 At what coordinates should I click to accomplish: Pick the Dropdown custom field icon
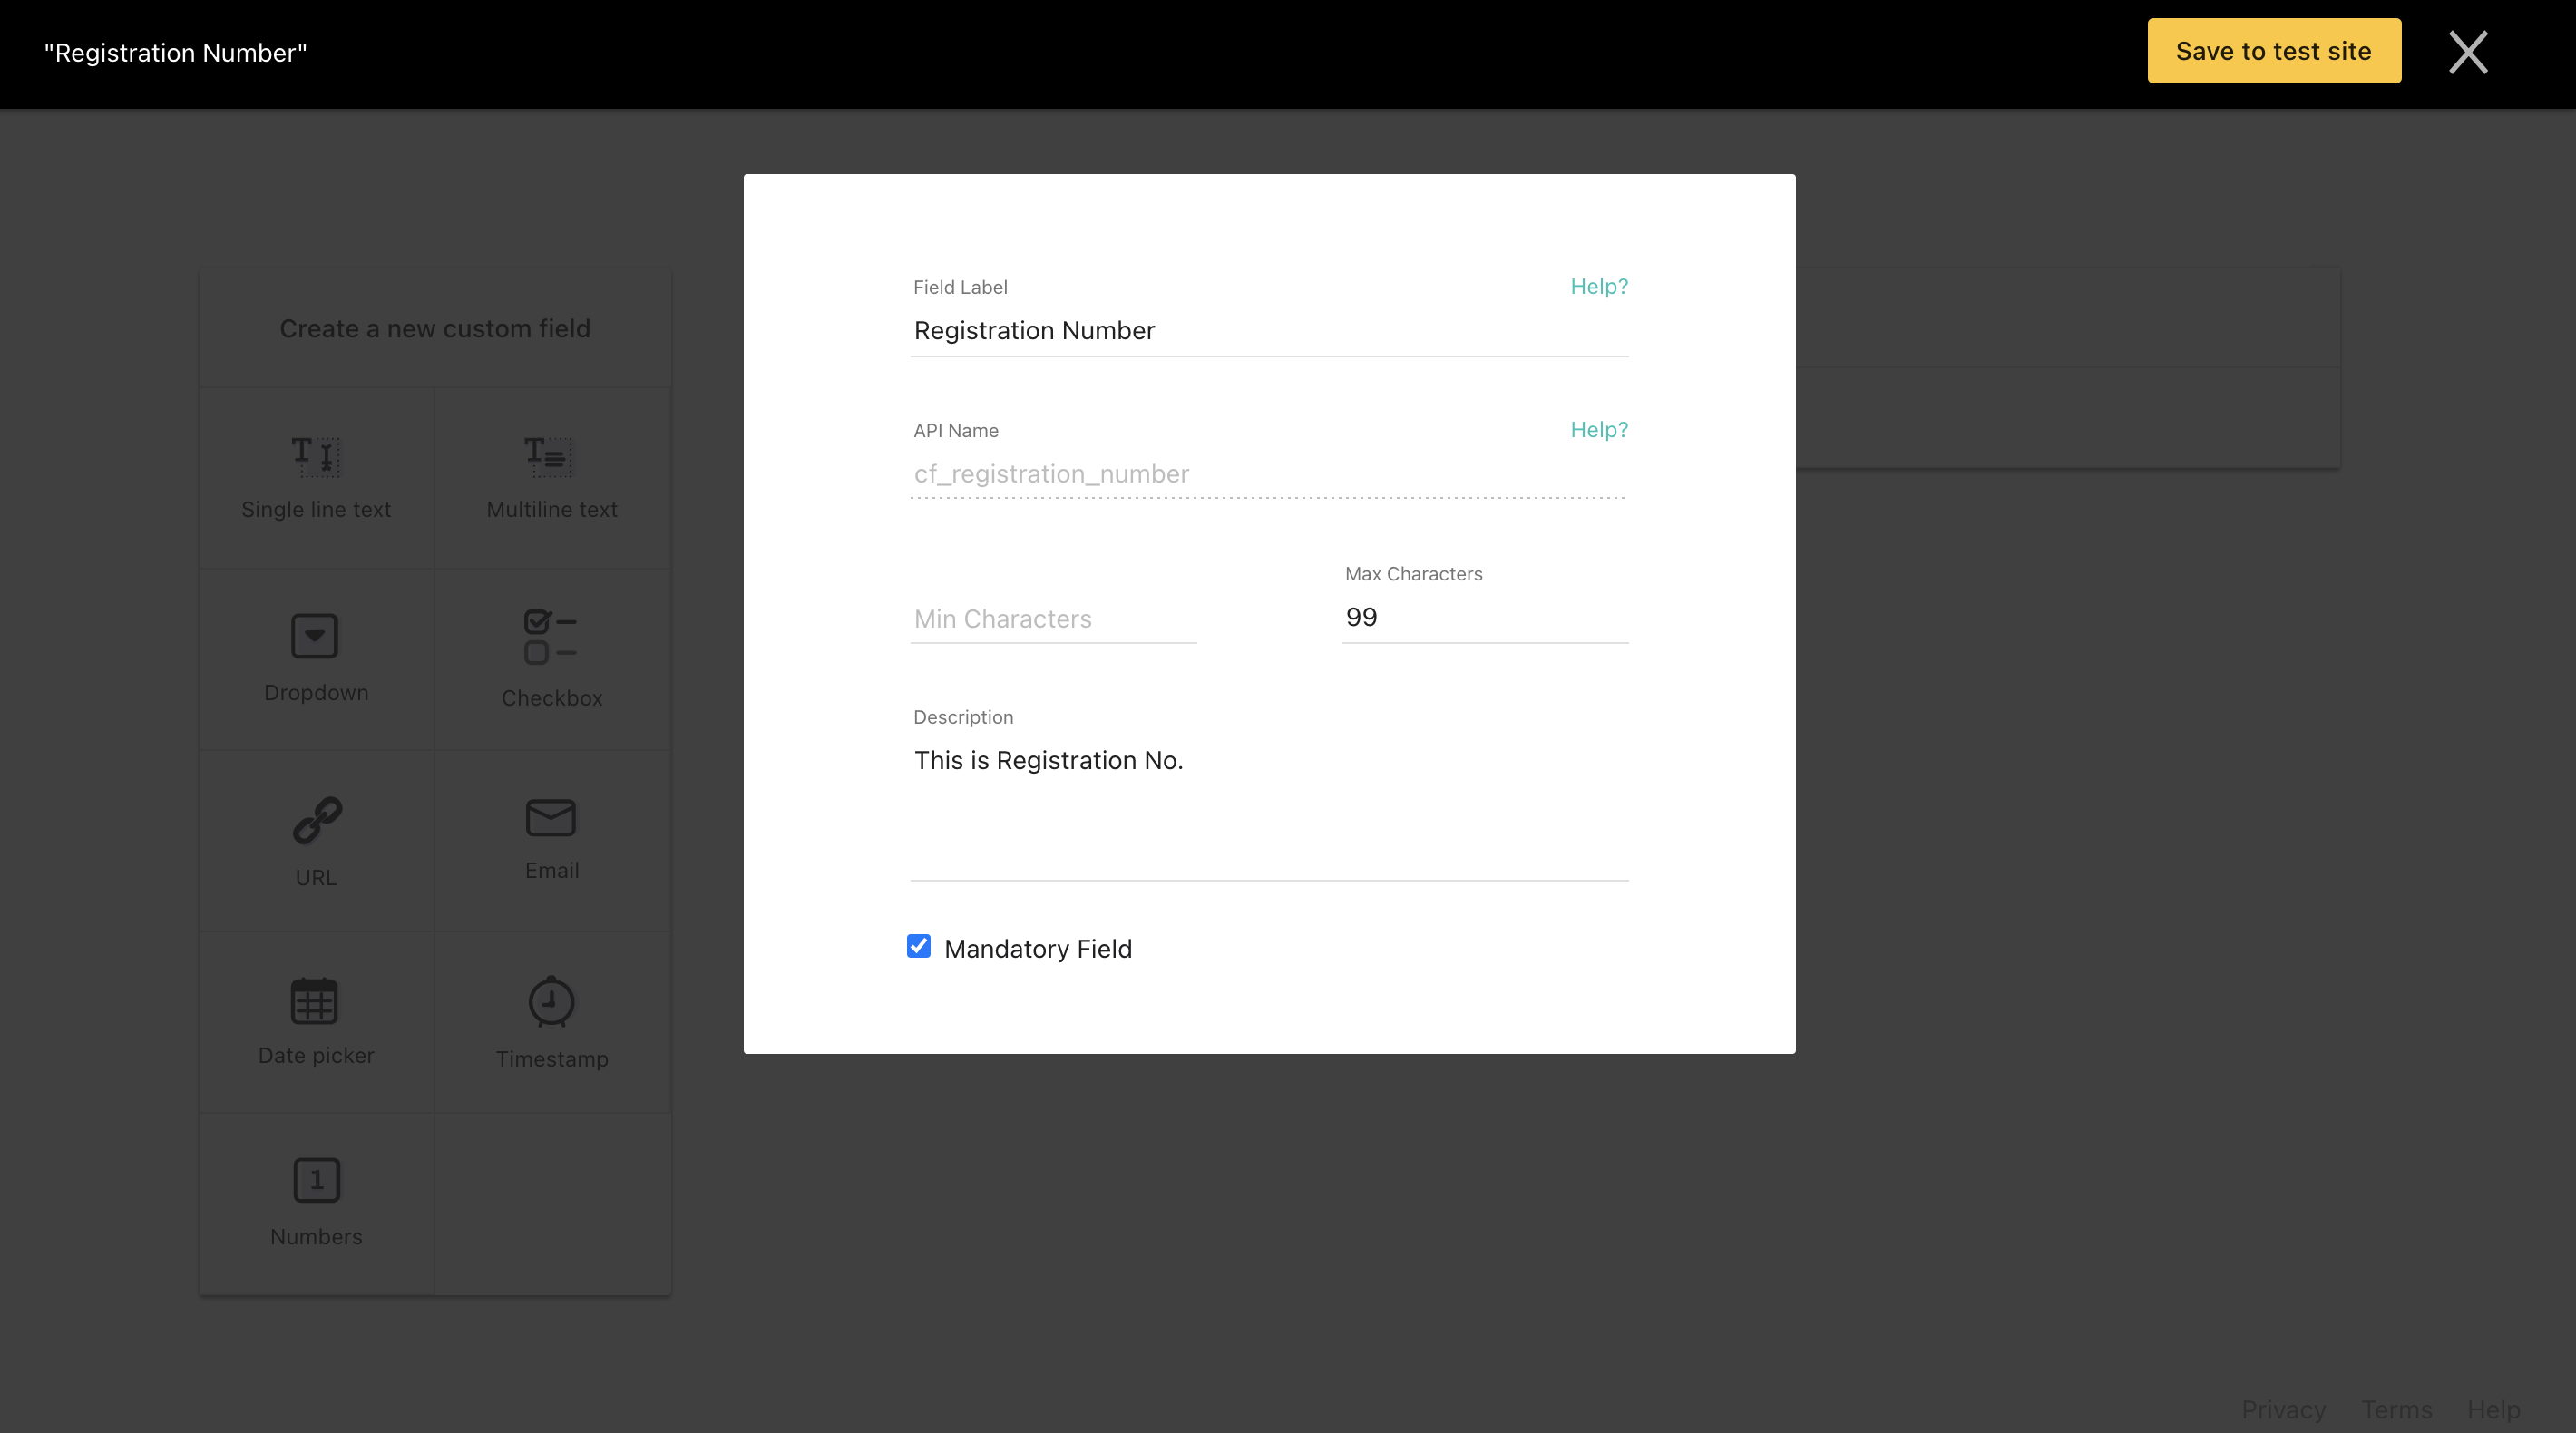pyautogui.click(x=315, y=636)
